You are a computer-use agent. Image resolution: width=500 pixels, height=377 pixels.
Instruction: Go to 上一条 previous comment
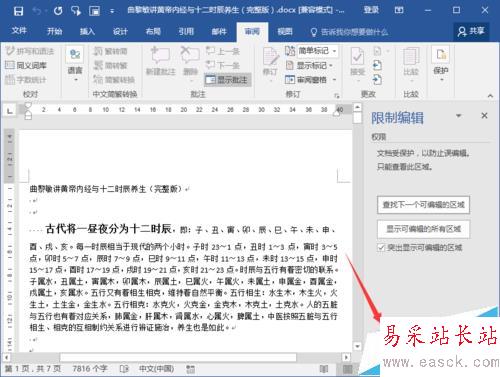click(222, 51)
